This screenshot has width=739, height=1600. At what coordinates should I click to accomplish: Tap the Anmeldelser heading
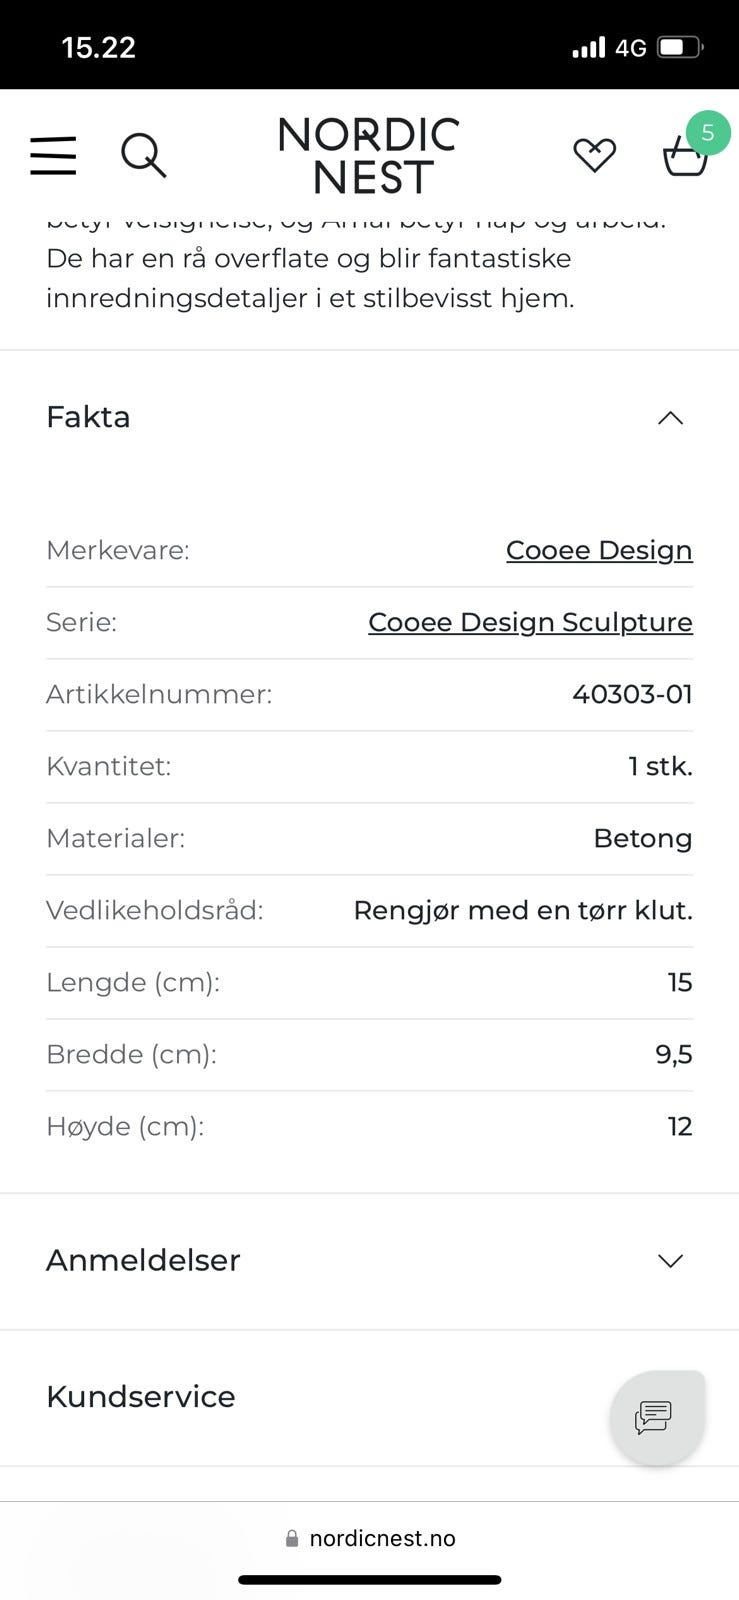[x=144, y=1260]
